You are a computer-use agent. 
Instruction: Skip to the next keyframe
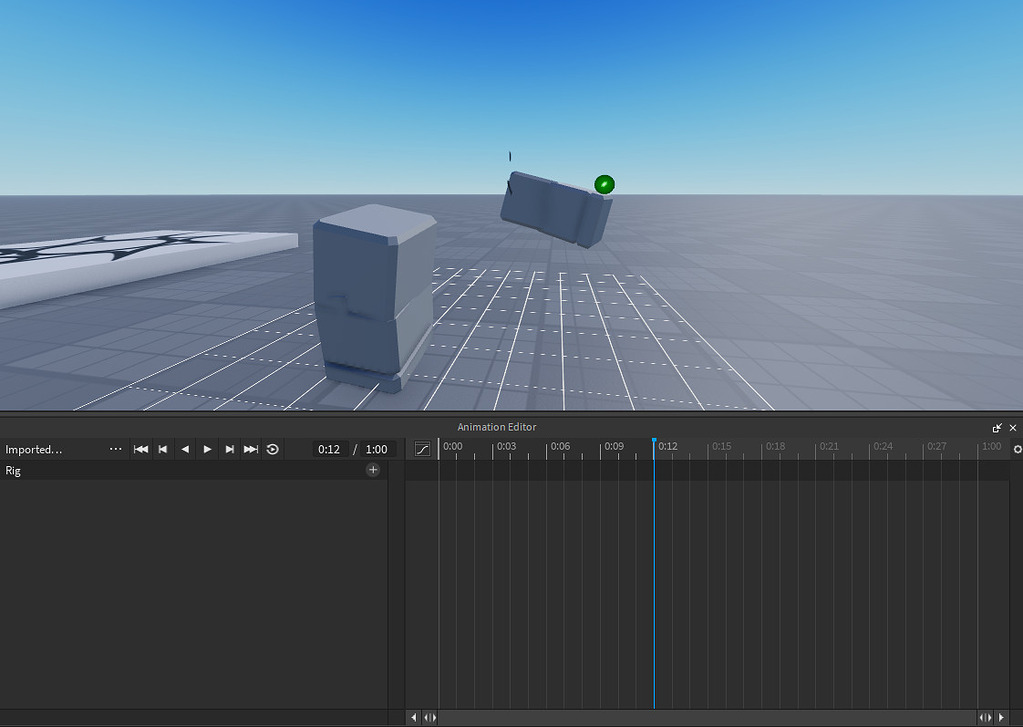coord(228,449)
